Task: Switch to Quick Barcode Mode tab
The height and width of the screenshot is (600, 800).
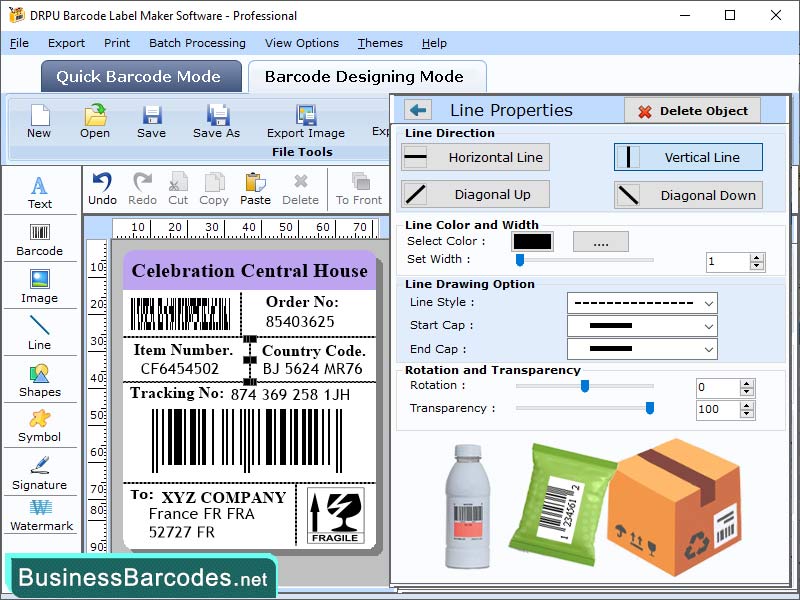Action: (140, 76)
